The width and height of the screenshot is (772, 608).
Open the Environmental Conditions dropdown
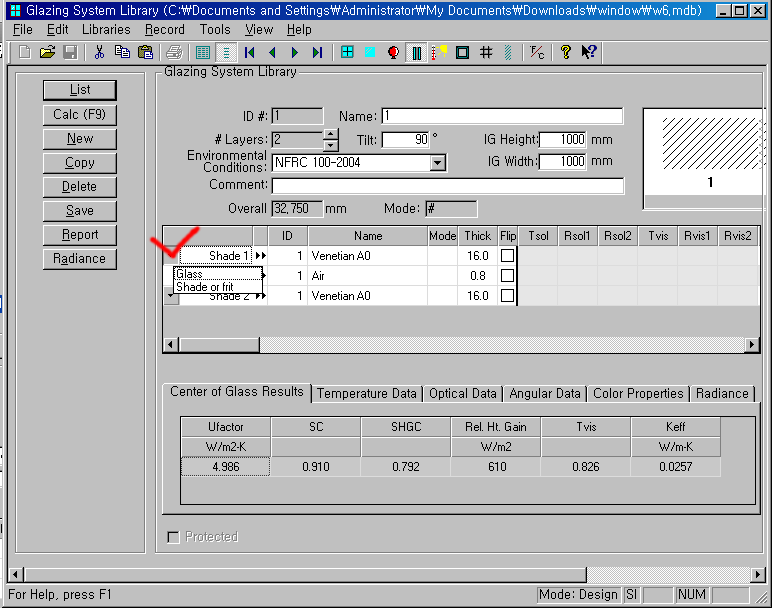[437, 162]
